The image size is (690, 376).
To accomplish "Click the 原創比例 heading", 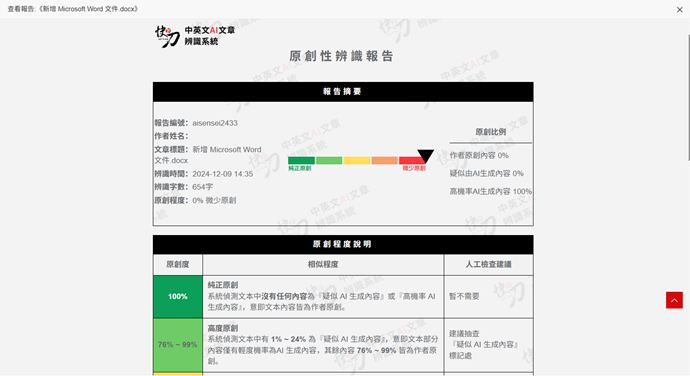I will (x=491, y=132).
